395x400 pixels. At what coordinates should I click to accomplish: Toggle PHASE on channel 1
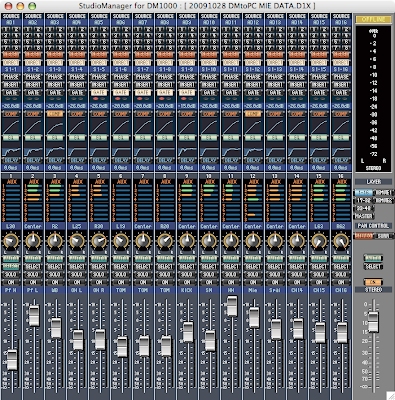tap(11, 77)
